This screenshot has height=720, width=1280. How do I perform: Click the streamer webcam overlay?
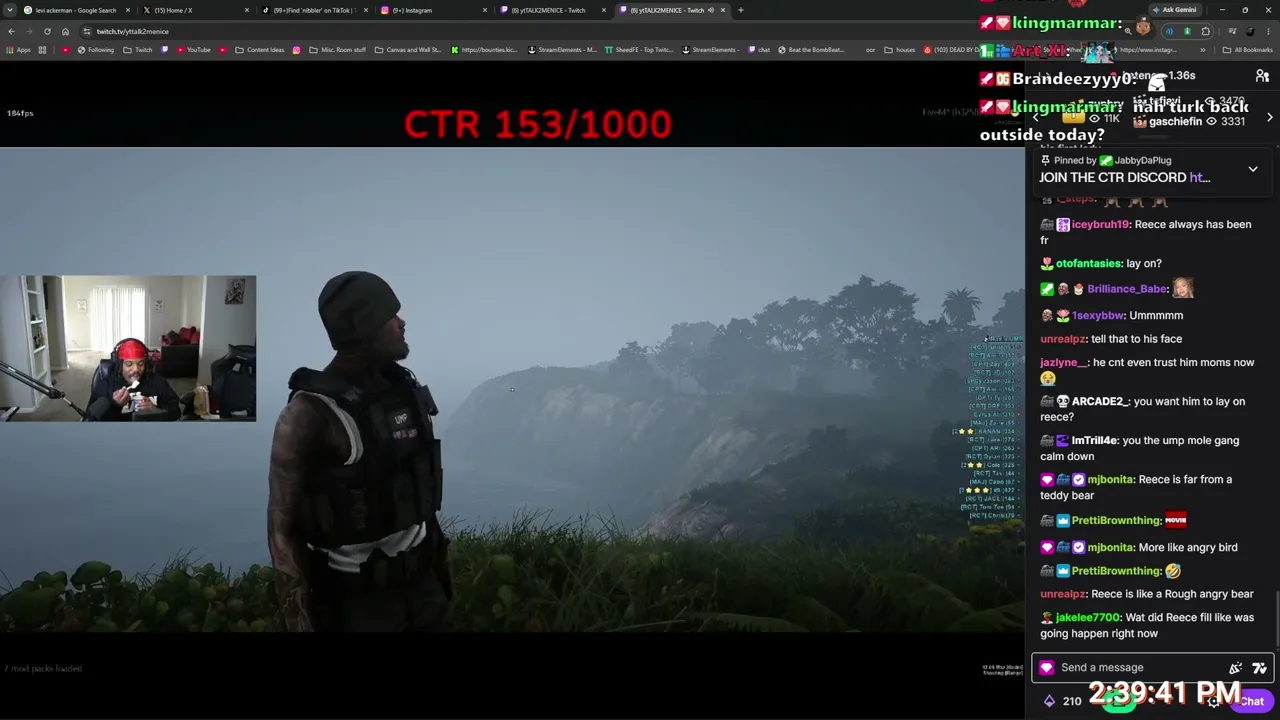[x=128, y=348]
